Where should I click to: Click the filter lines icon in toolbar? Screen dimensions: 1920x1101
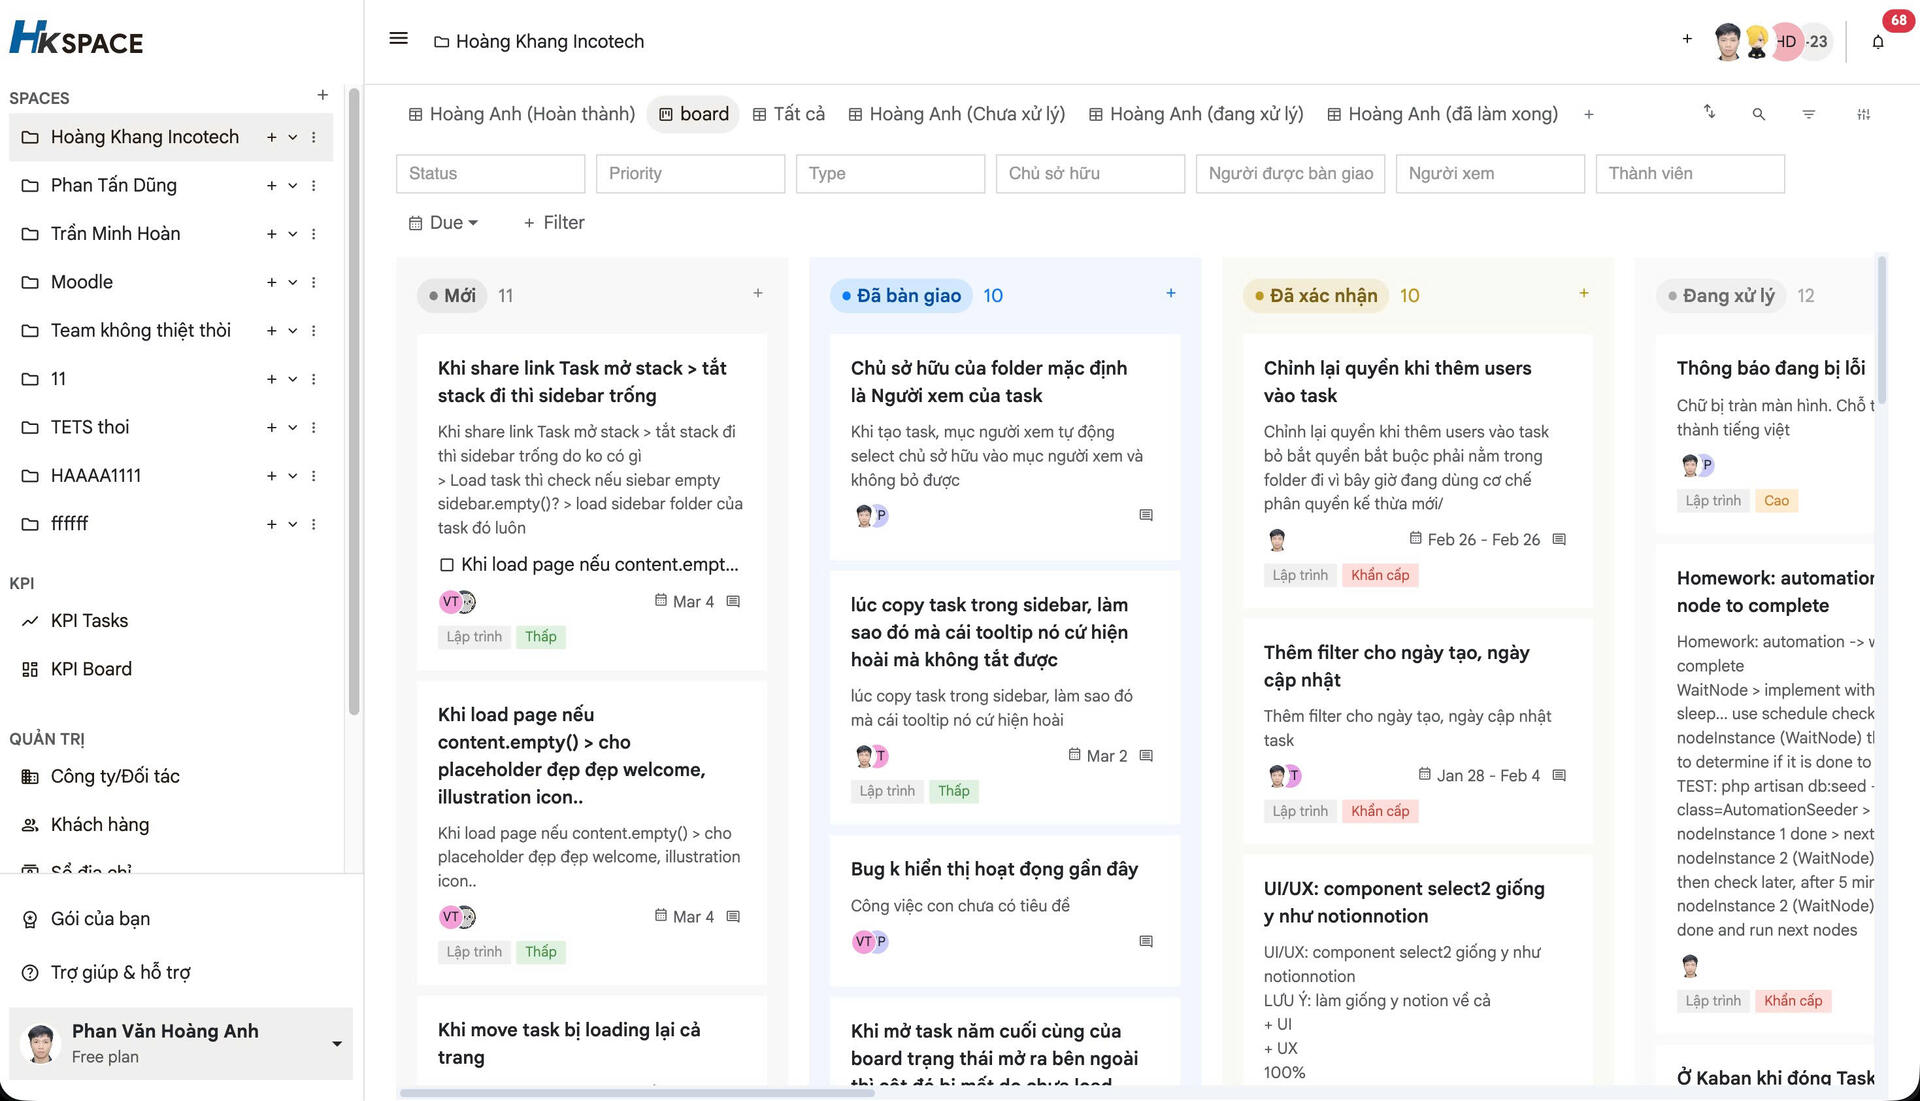[x=1808, y=114]
